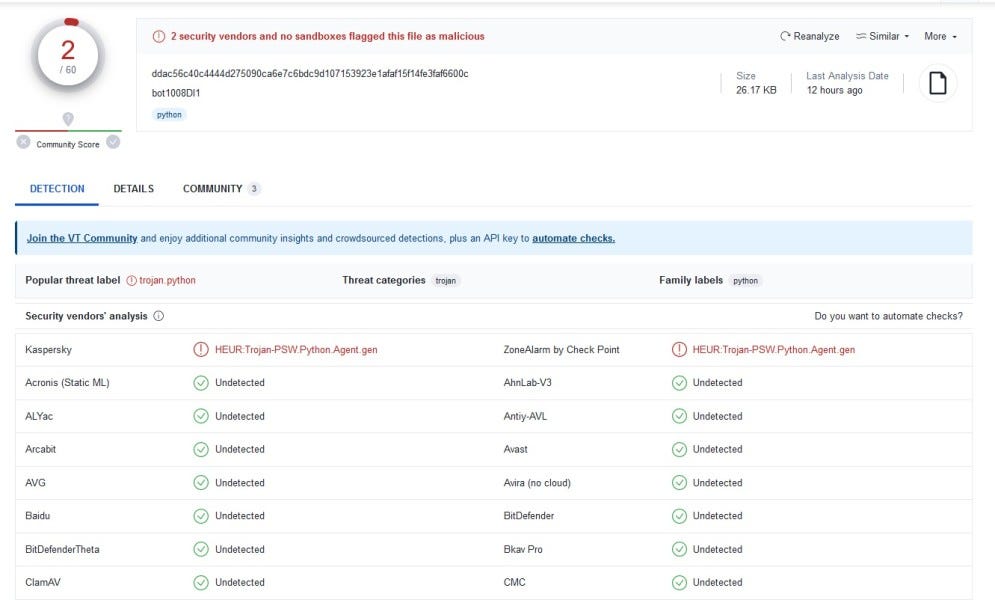The width and height of the screenshot is (995, 600).
Task: Toggle the chevron vote button beside Community Score
Action: click(113, 142)
